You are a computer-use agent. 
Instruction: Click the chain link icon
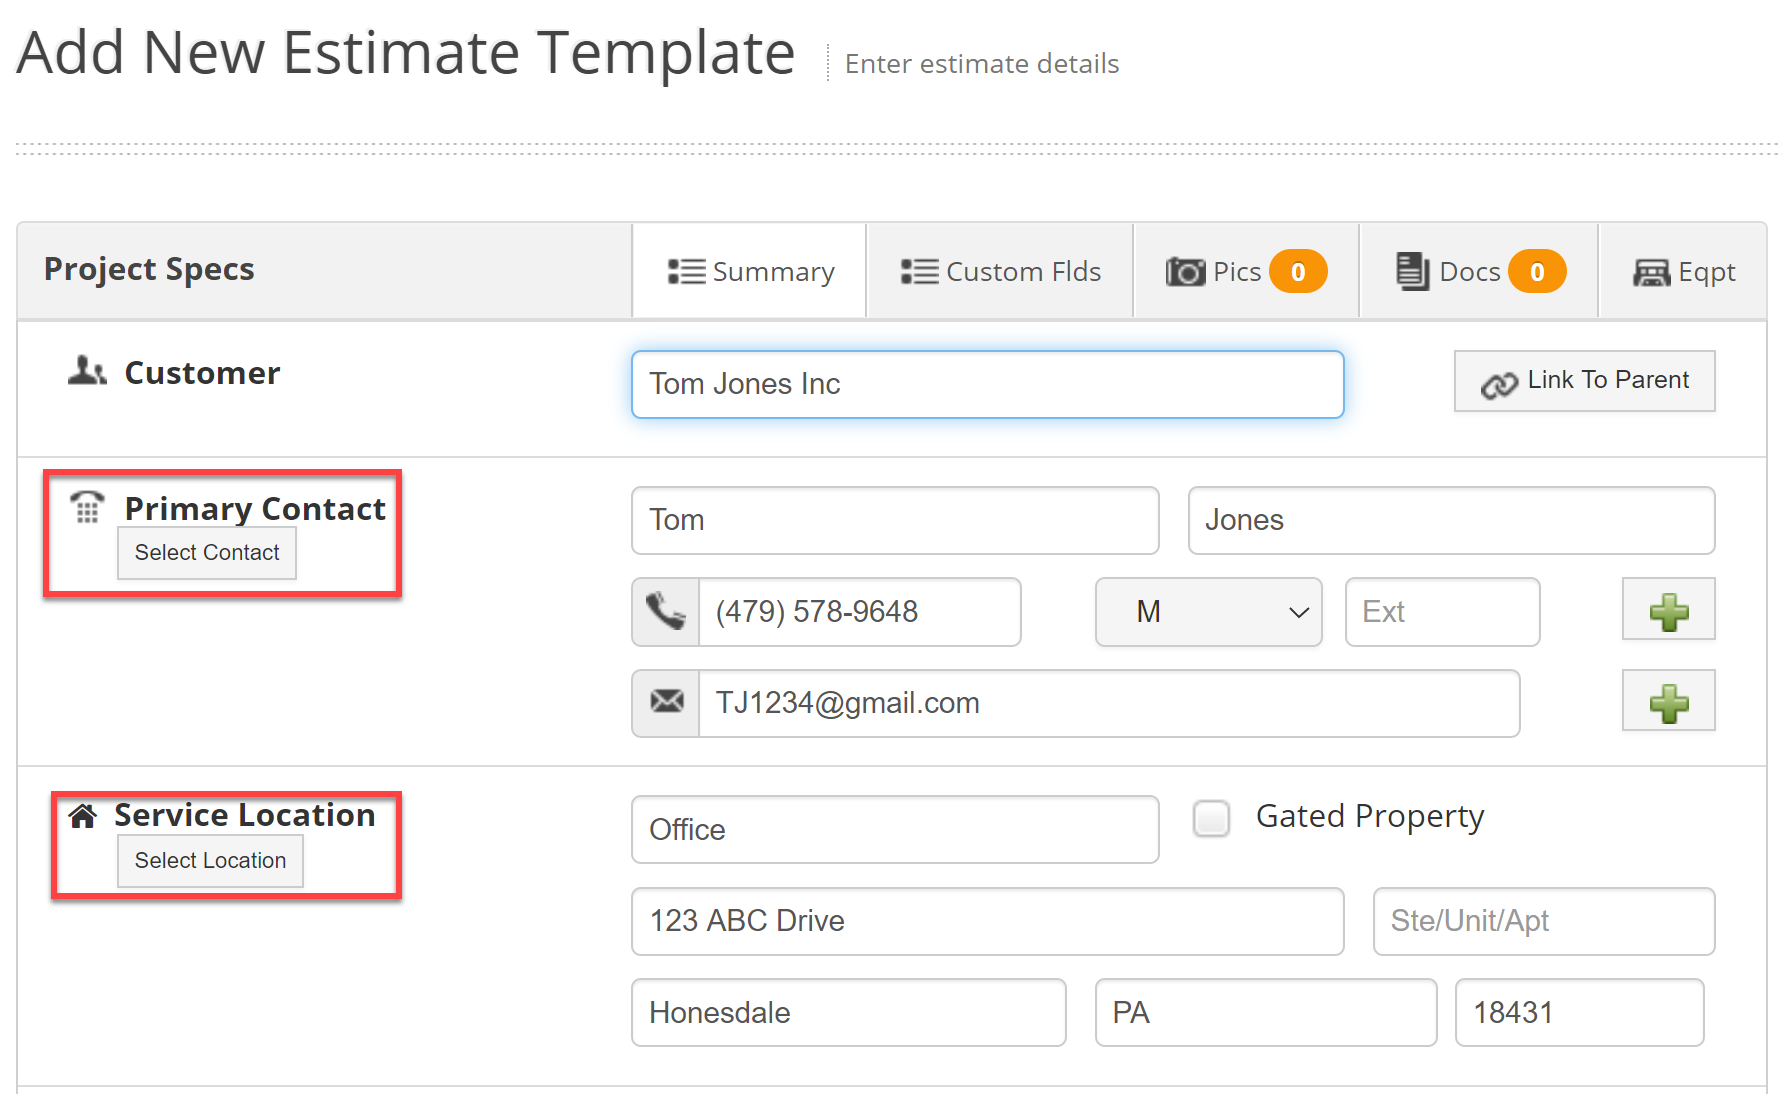(1499, 385)
